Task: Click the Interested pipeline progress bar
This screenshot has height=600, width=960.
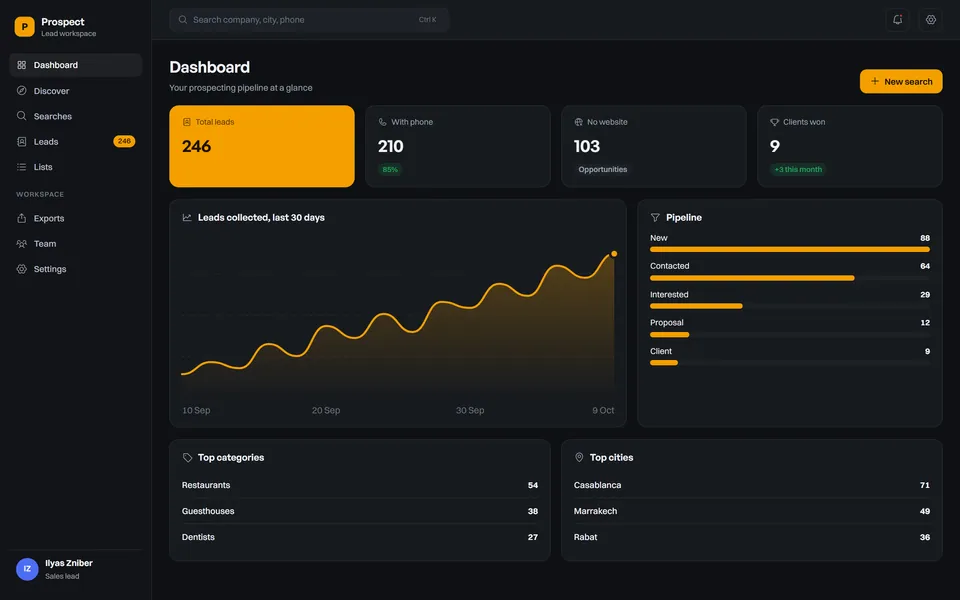Action: tap(790, 306)
